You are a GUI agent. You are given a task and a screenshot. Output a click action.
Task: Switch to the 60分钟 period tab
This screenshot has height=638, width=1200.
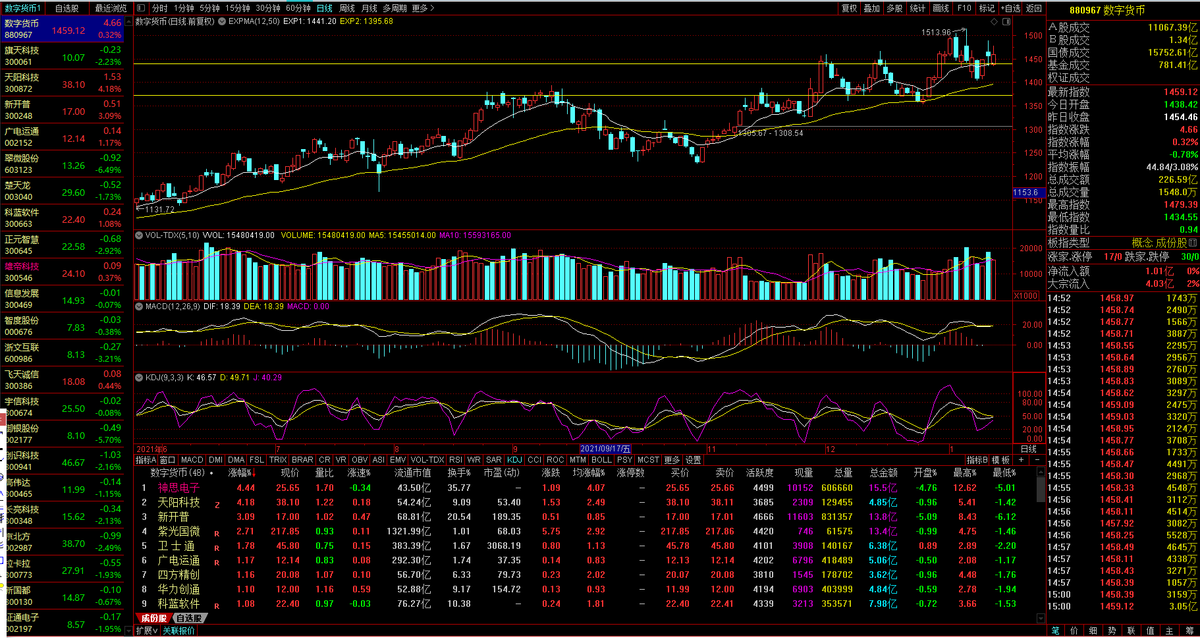[x=298, y=7]
